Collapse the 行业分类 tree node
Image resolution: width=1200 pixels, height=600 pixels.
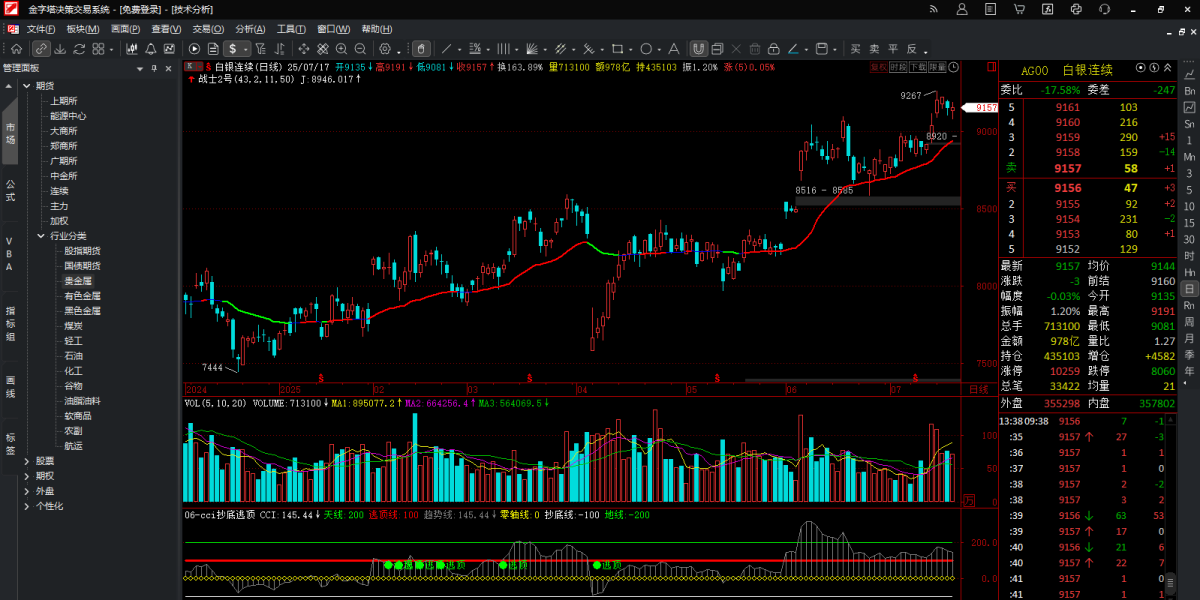pyautogui.click(x=41, y=236)
